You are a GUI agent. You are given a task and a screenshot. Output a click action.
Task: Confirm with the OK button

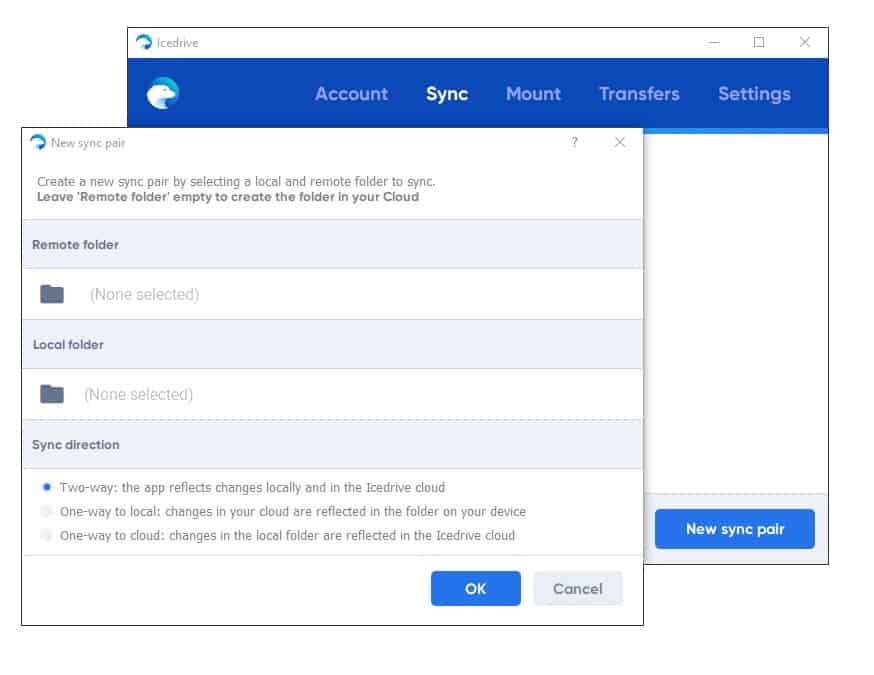click(475, 589)
